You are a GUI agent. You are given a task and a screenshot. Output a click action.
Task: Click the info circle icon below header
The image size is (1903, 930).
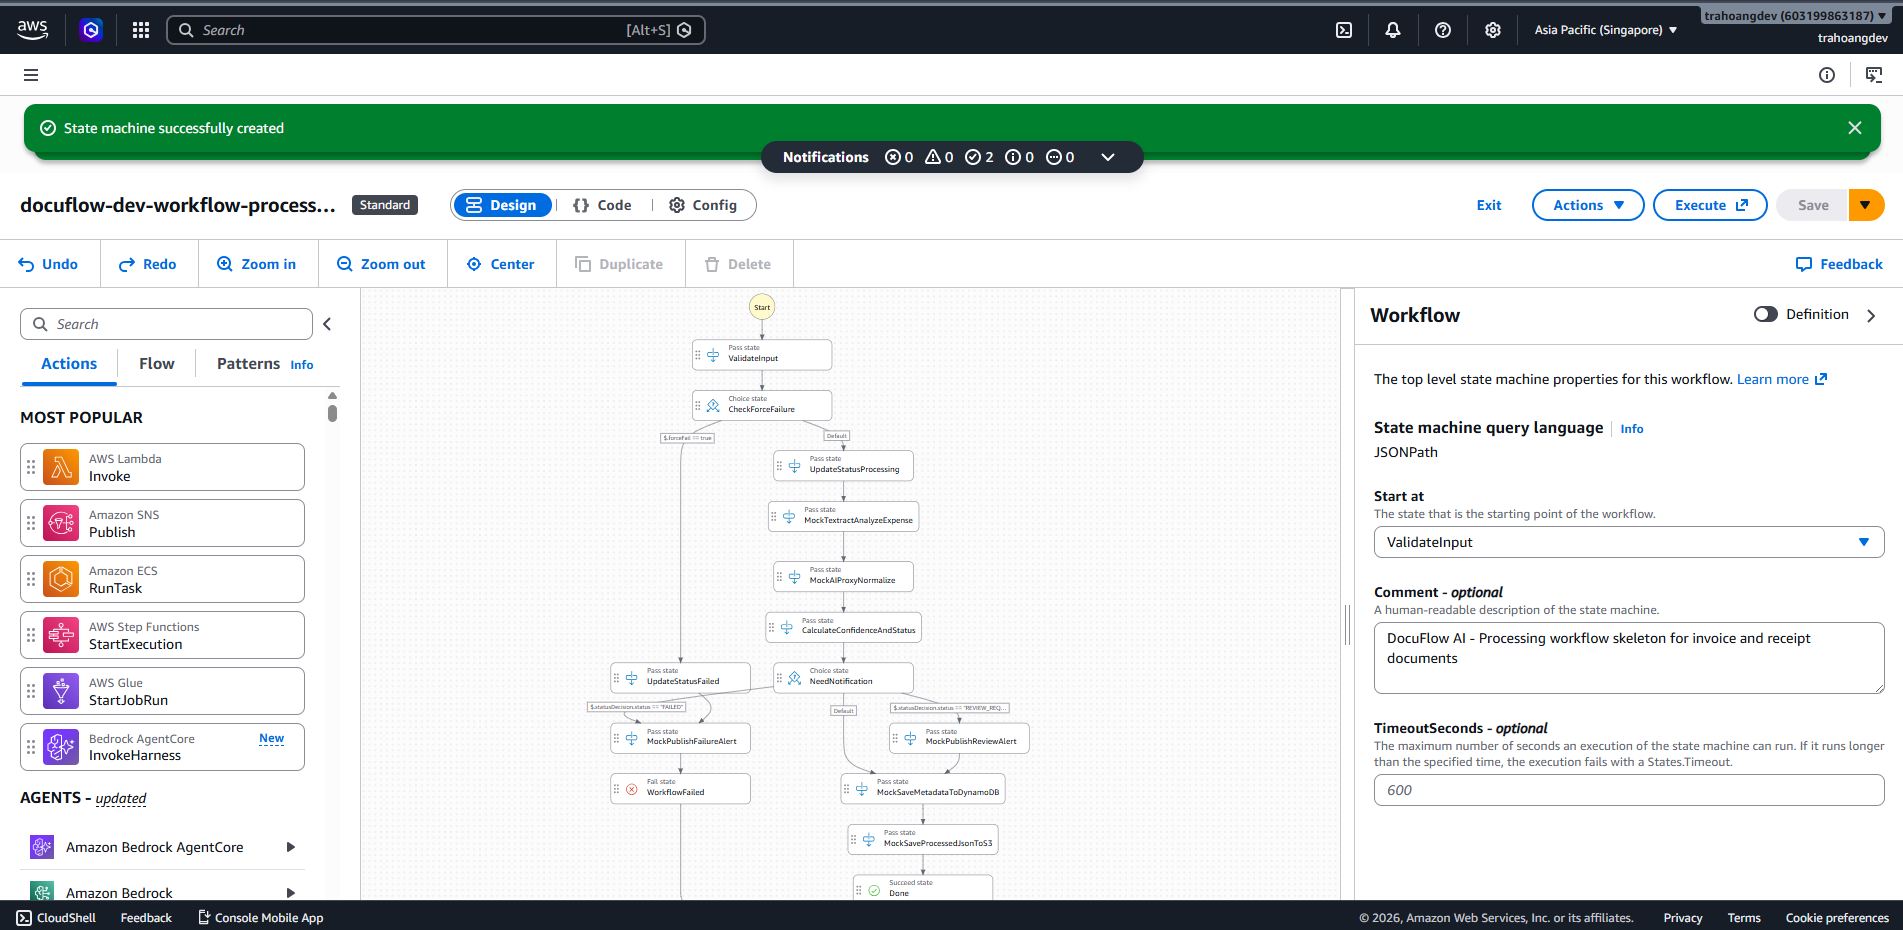[x=1827, y=75]
